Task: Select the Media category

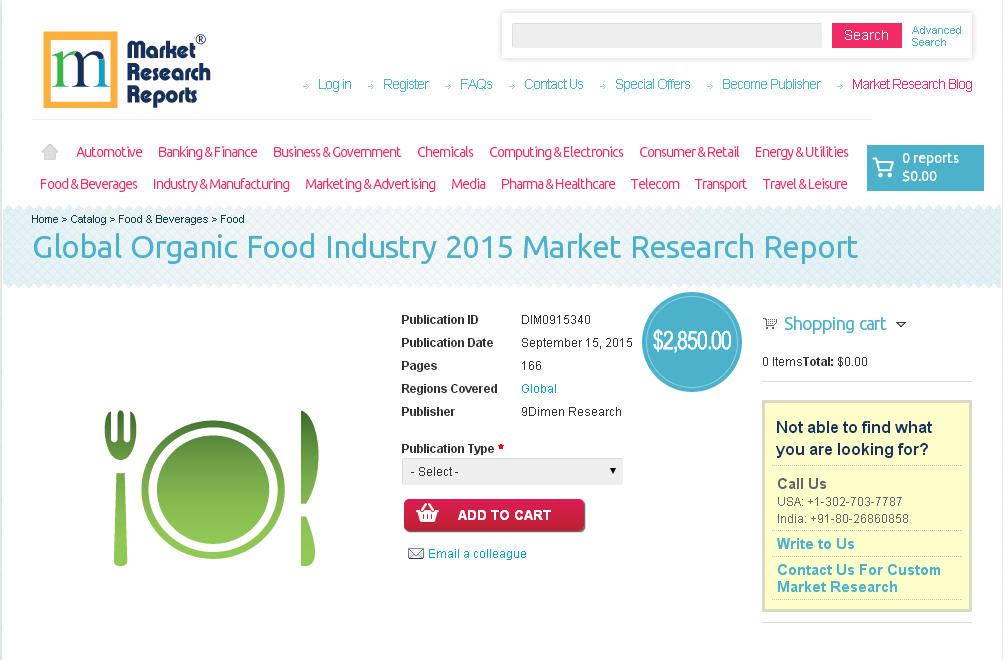Action: 468,184
